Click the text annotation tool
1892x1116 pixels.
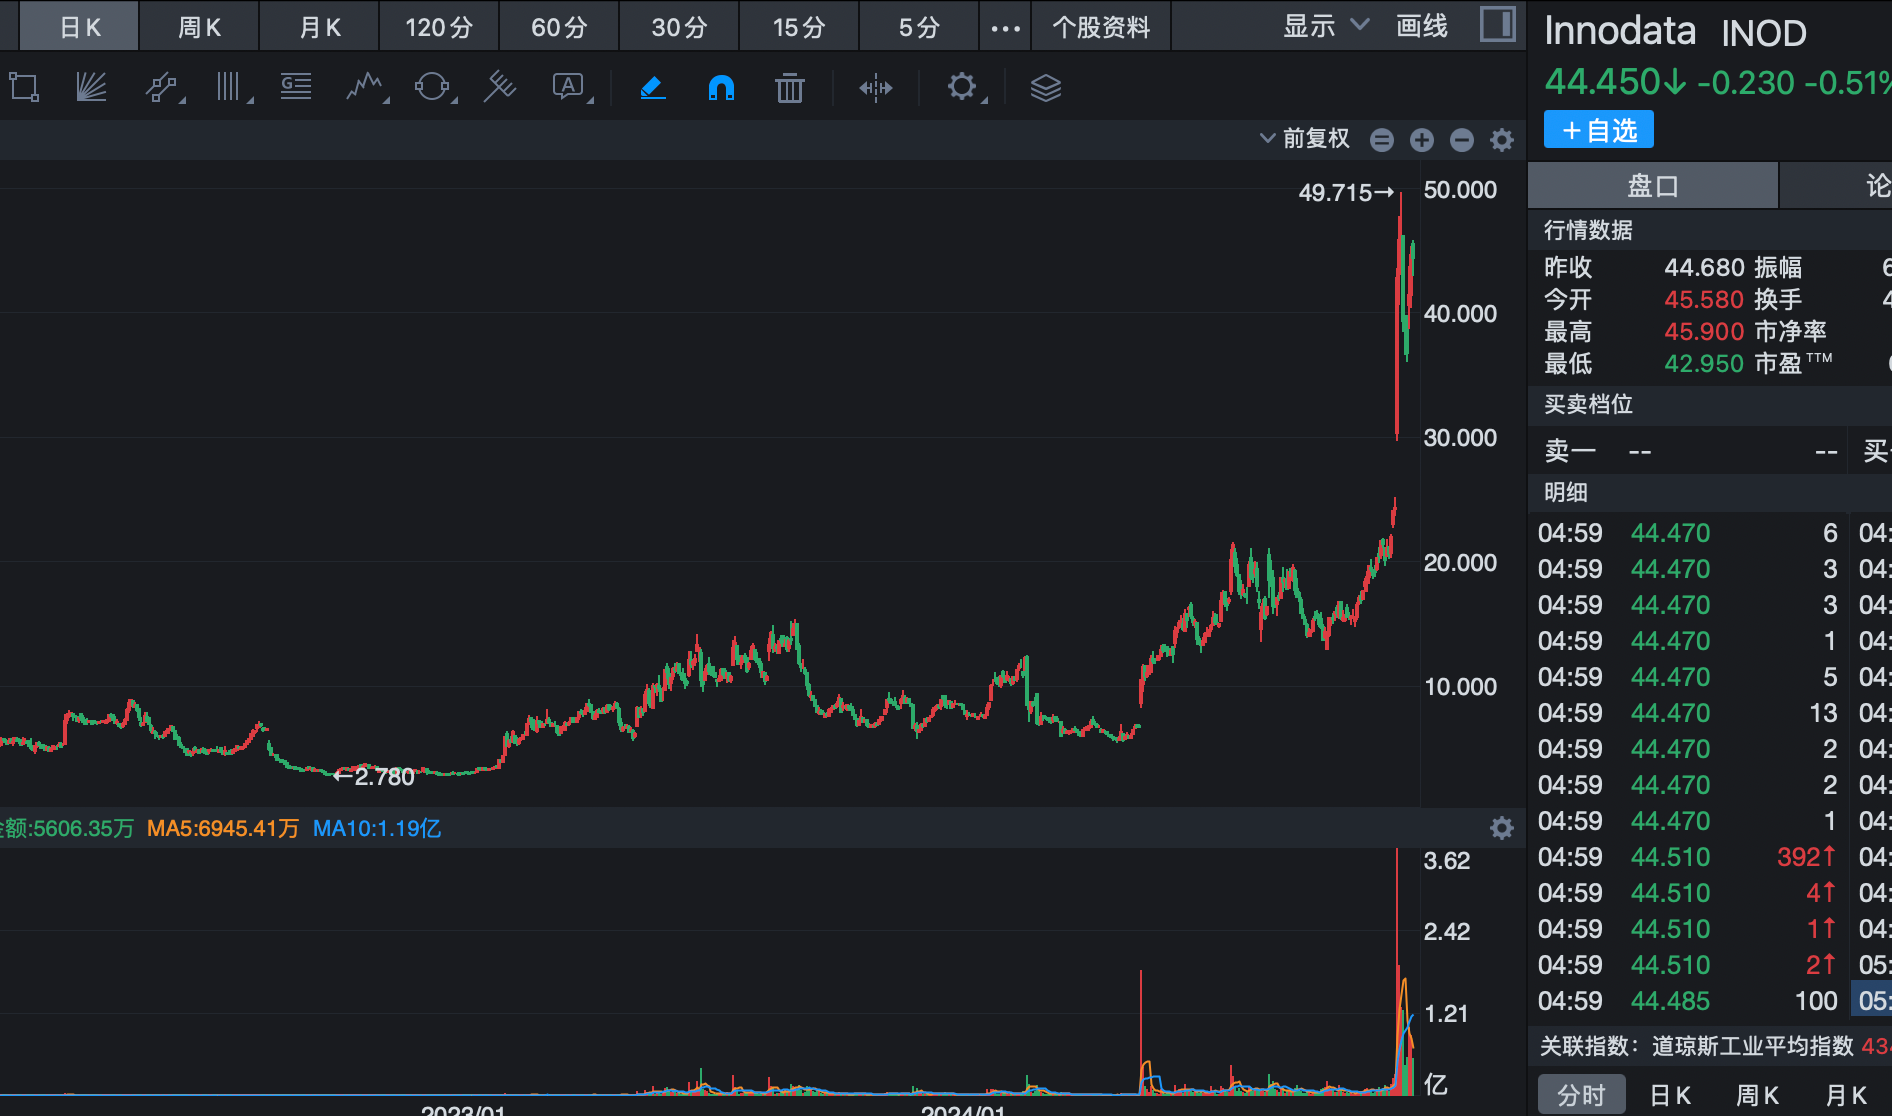pyautogui.click(x=569, y=88)
